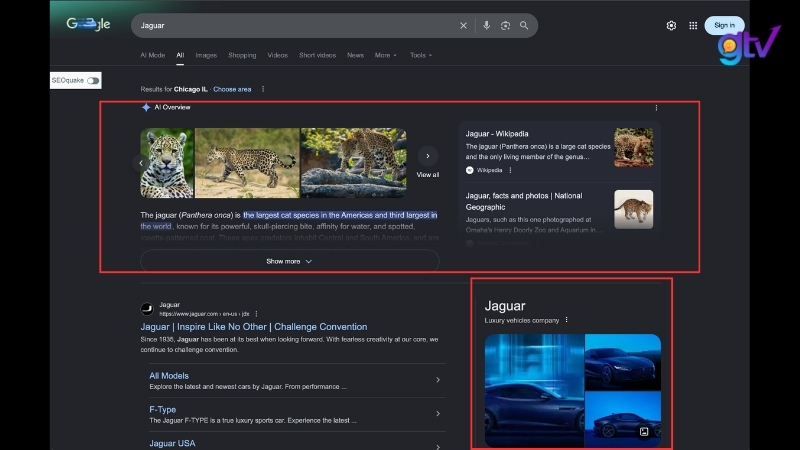Click the magnifier search icon
This screenshot has width=800, height=450.
tap(524, 26)
